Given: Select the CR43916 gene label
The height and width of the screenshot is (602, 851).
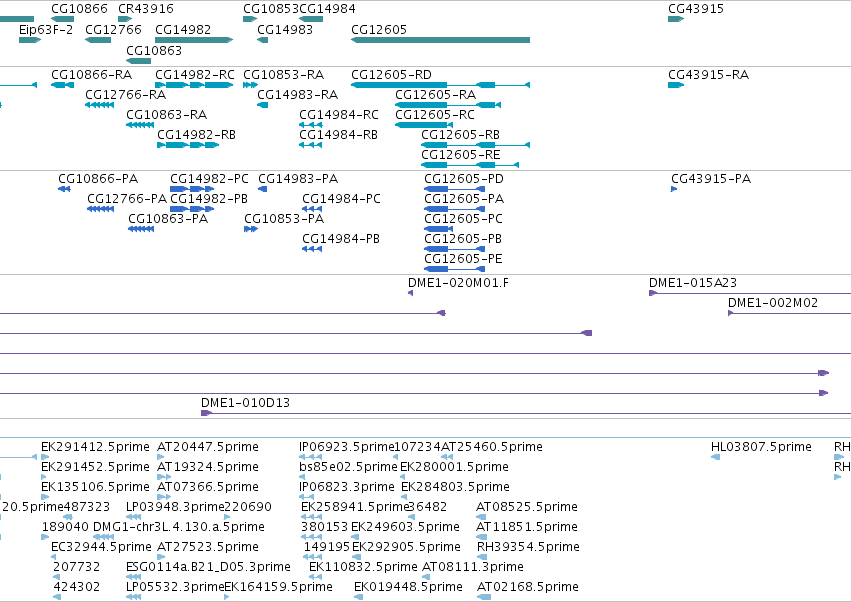Looking at the screenshot, I should pyautogui.click(x=146, y=9).
